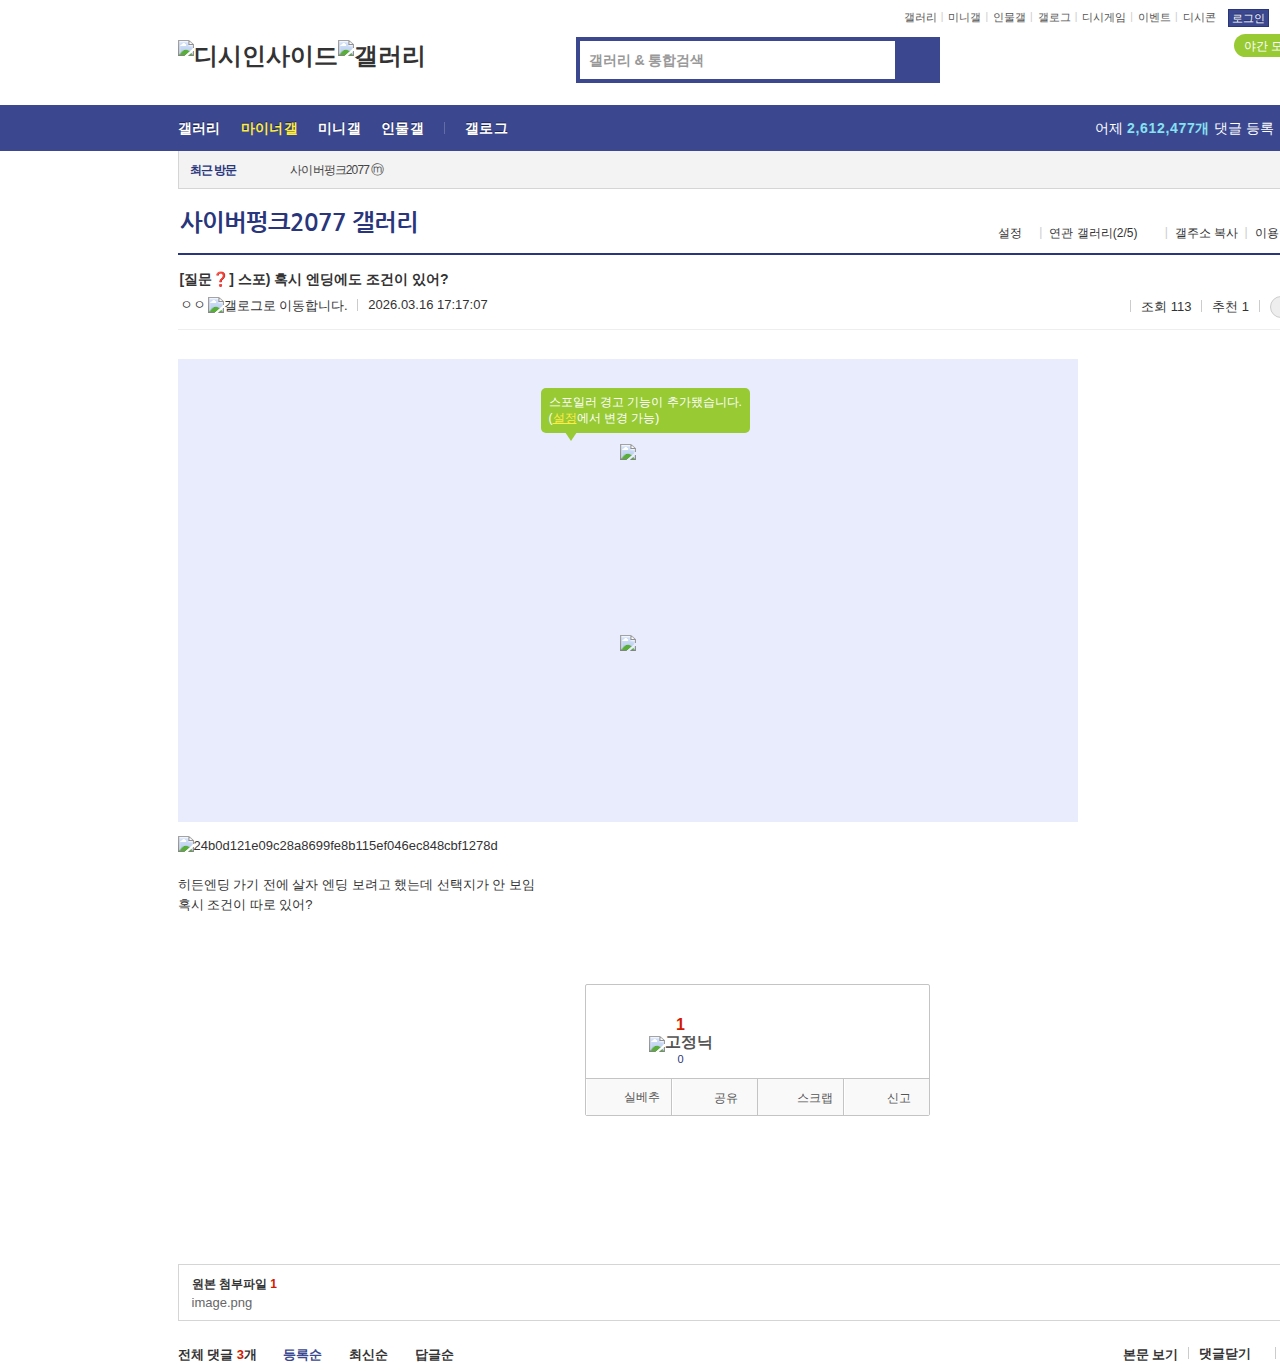Click the 로그인 button

click(x=1246, y=17)
